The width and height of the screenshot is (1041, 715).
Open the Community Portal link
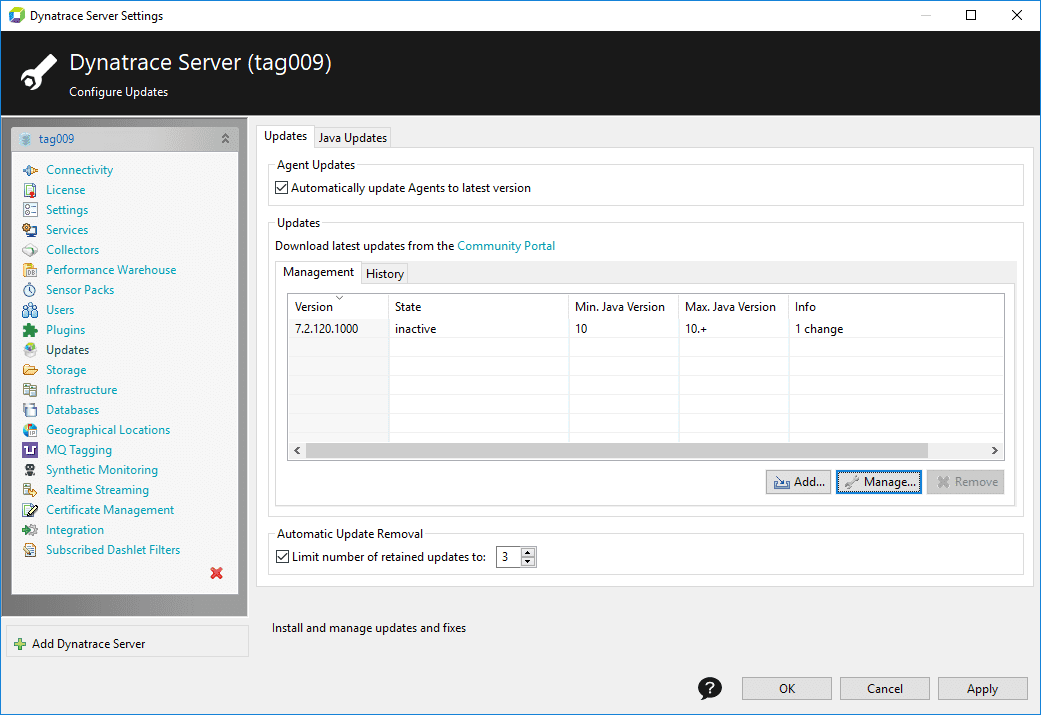click(x=506, y=246)
